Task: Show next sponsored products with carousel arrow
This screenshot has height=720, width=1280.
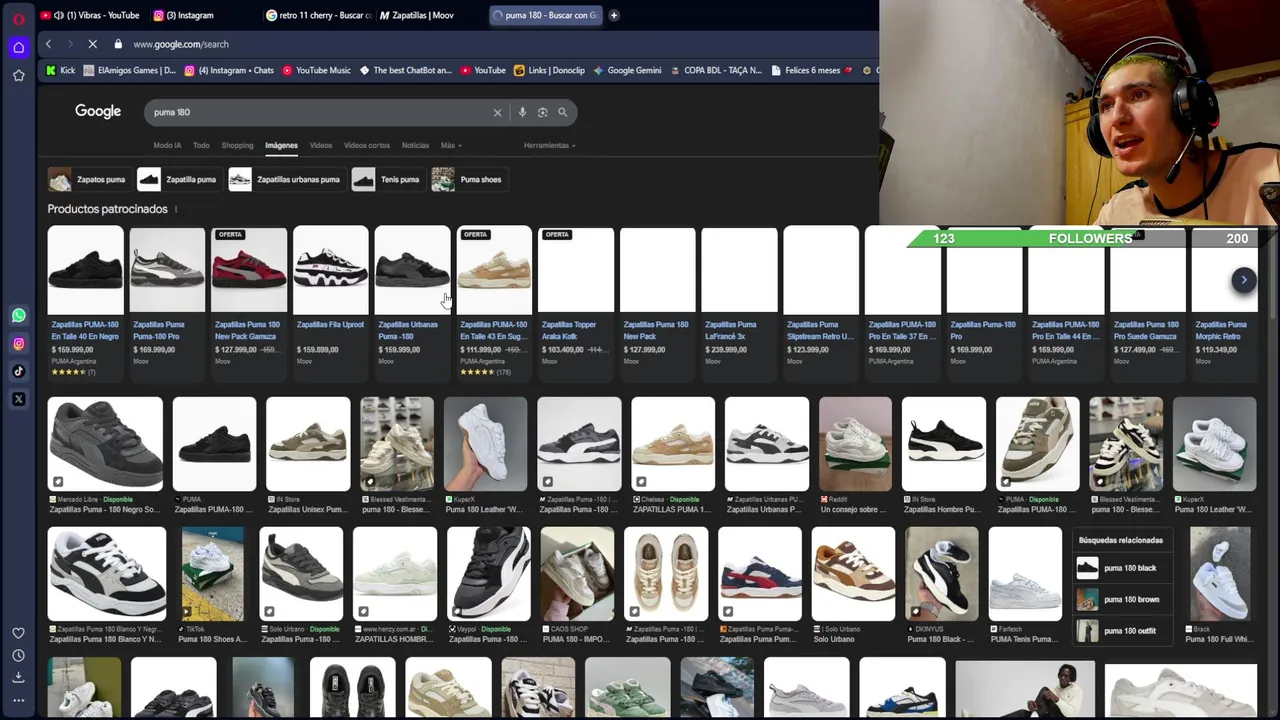Action: (x=1243, y=280)
